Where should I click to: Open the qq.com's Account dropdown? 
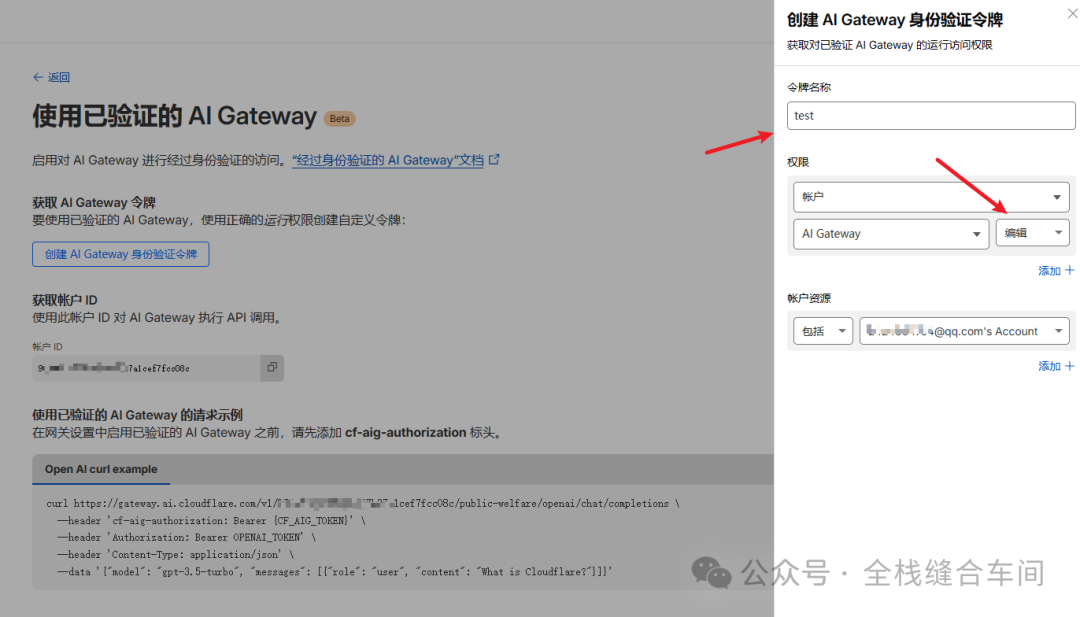pyautogui.click(x=964, y=331)
